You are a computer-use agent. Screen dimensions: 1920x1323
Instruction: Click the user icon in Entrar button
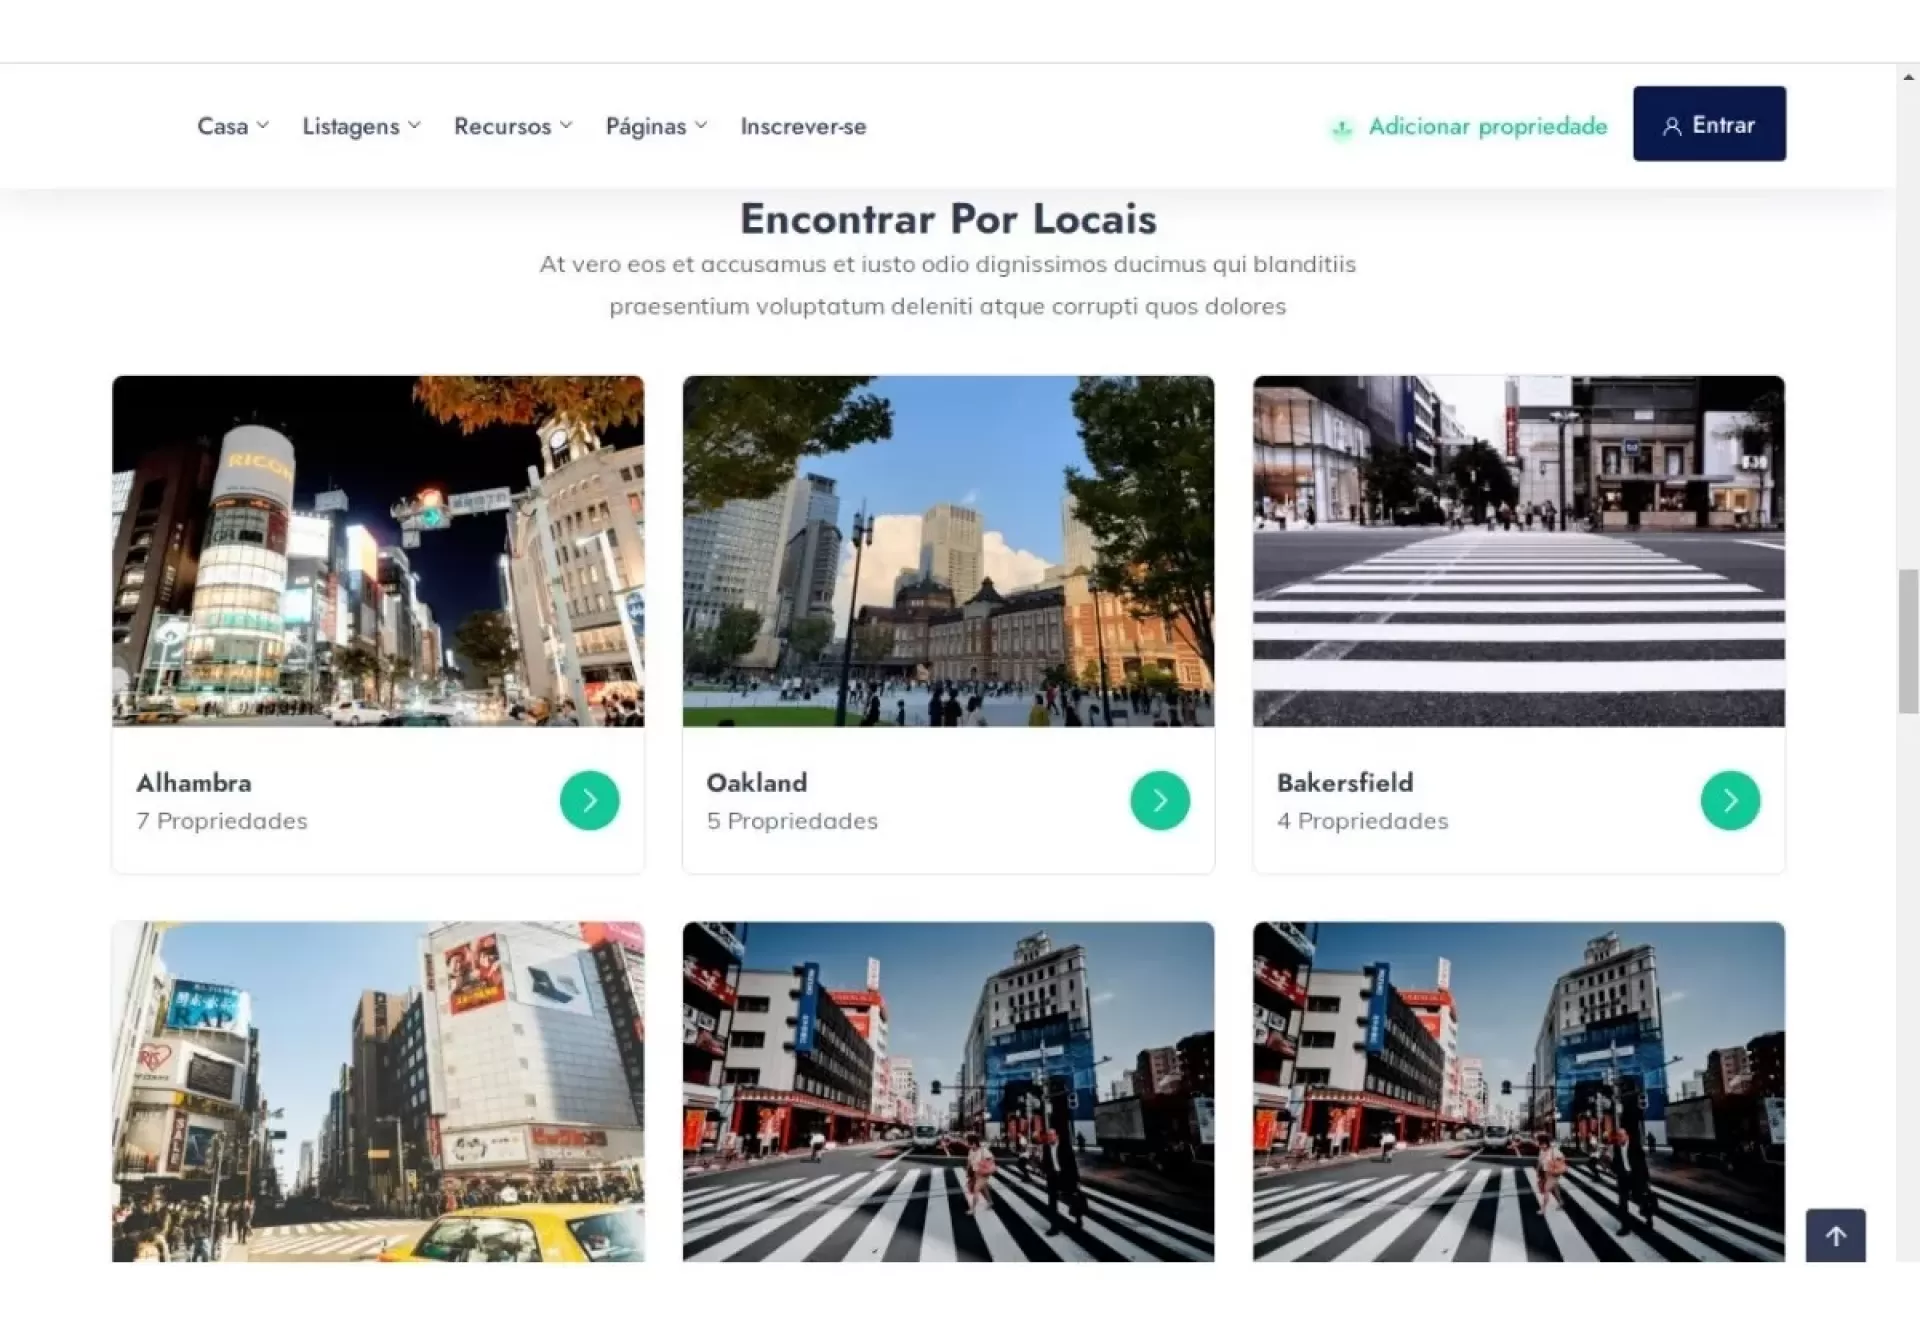[x=1671, y=126]
